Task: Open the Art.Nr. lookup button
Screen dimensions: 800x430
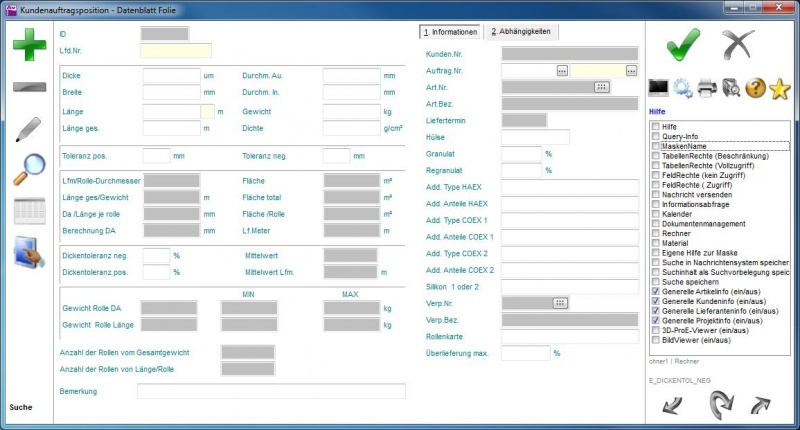Action: (601, 87)
